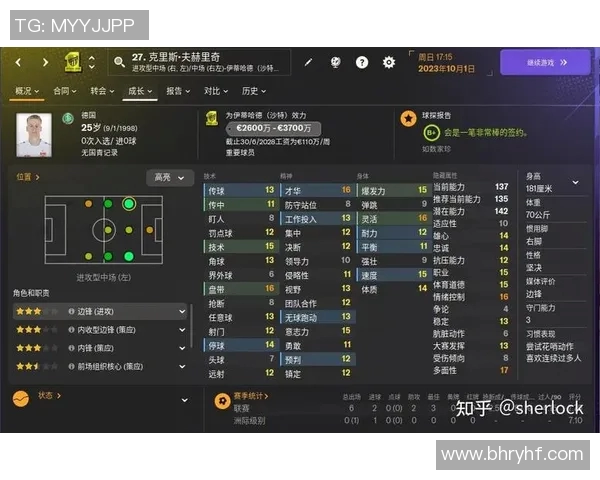Screen dimensions: 600x480
Task: Click info icon beside 边锋 (进攻)
Action: (71, 312)
